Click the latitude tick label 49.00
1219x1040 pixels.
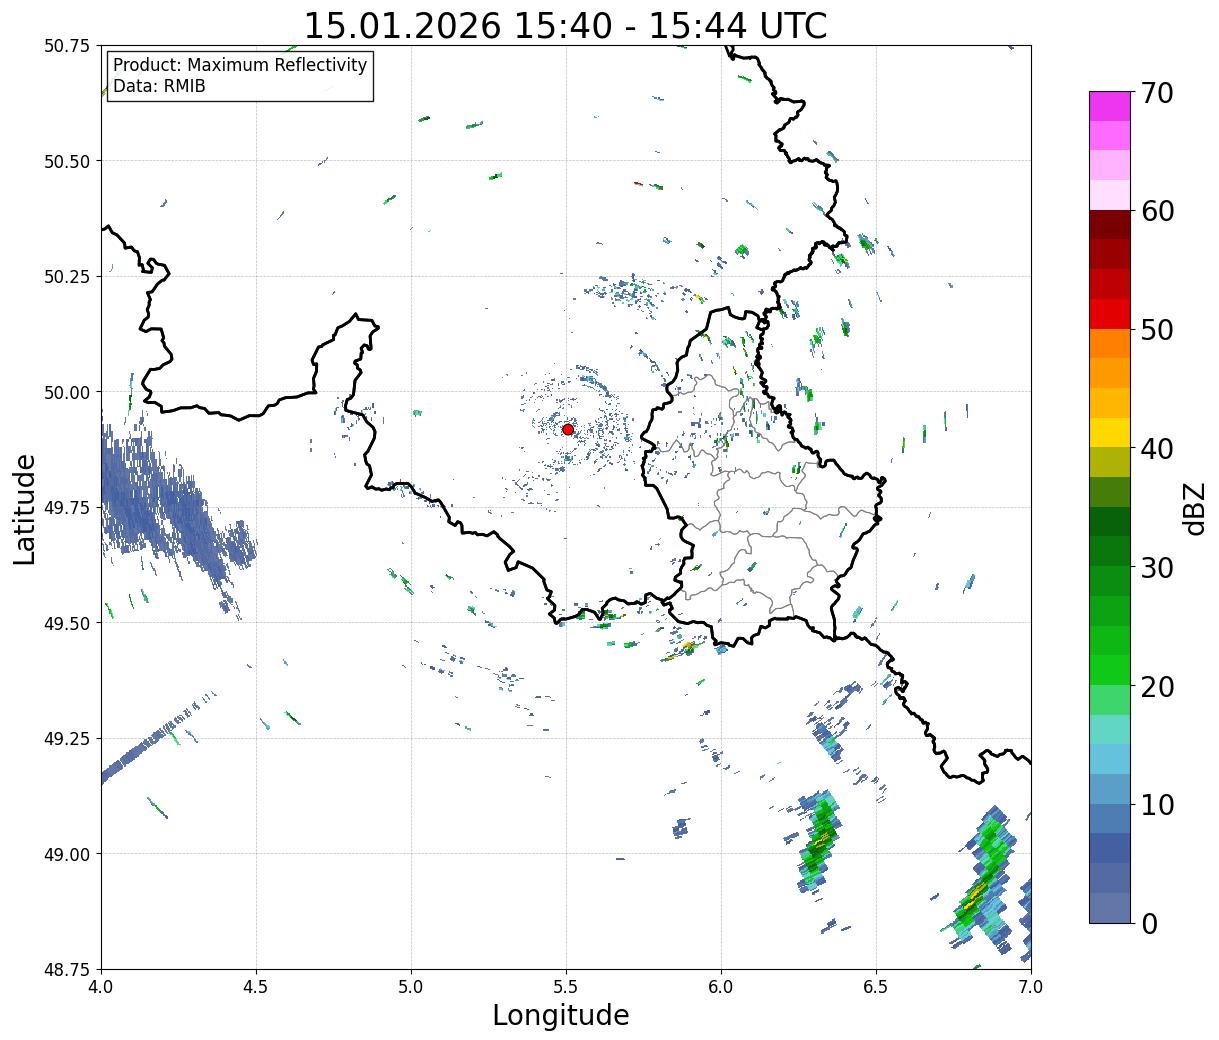coord(67,854)
